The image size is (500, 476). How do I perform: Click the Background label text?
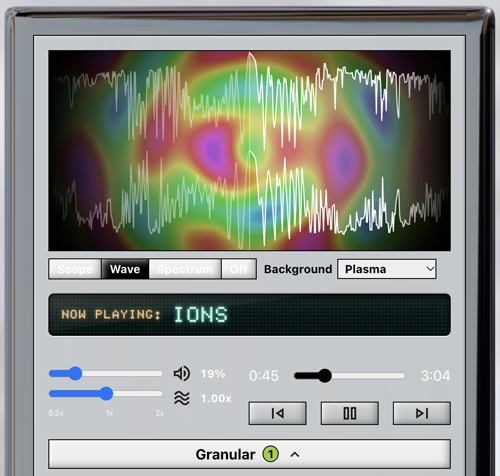click(x=298, y=269)
